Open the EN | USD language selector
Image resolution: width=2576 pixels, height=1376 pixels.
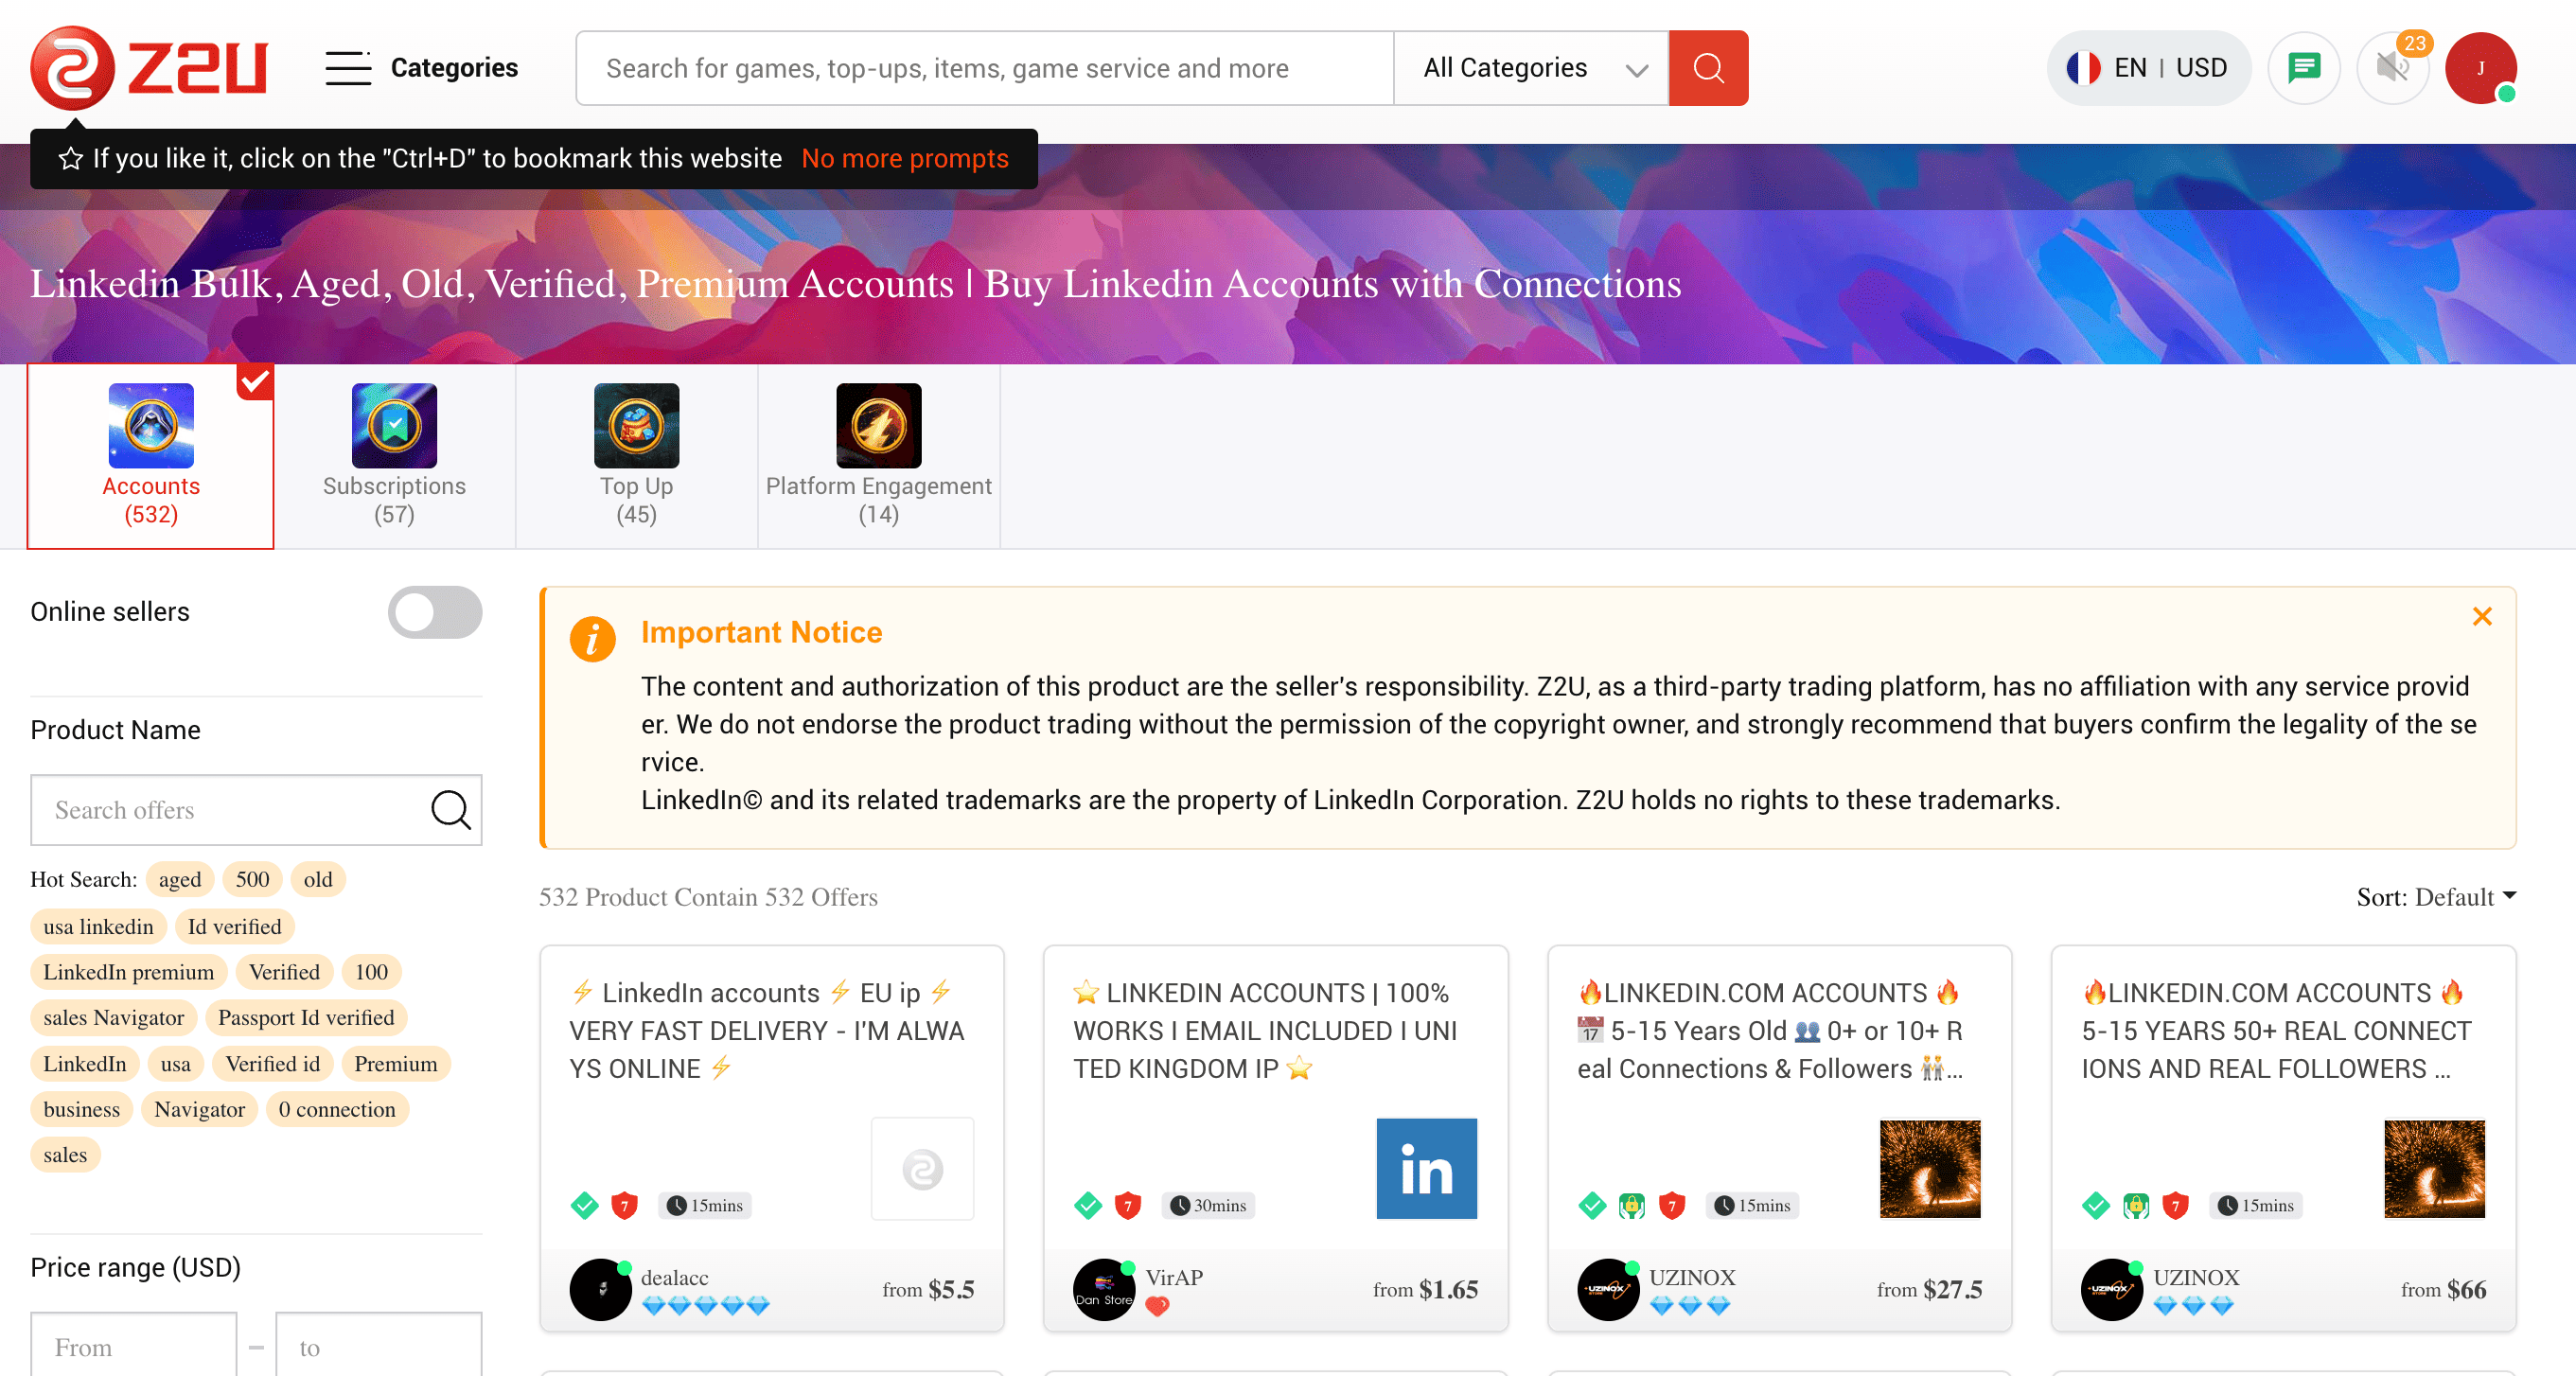tap(2148, 67)
